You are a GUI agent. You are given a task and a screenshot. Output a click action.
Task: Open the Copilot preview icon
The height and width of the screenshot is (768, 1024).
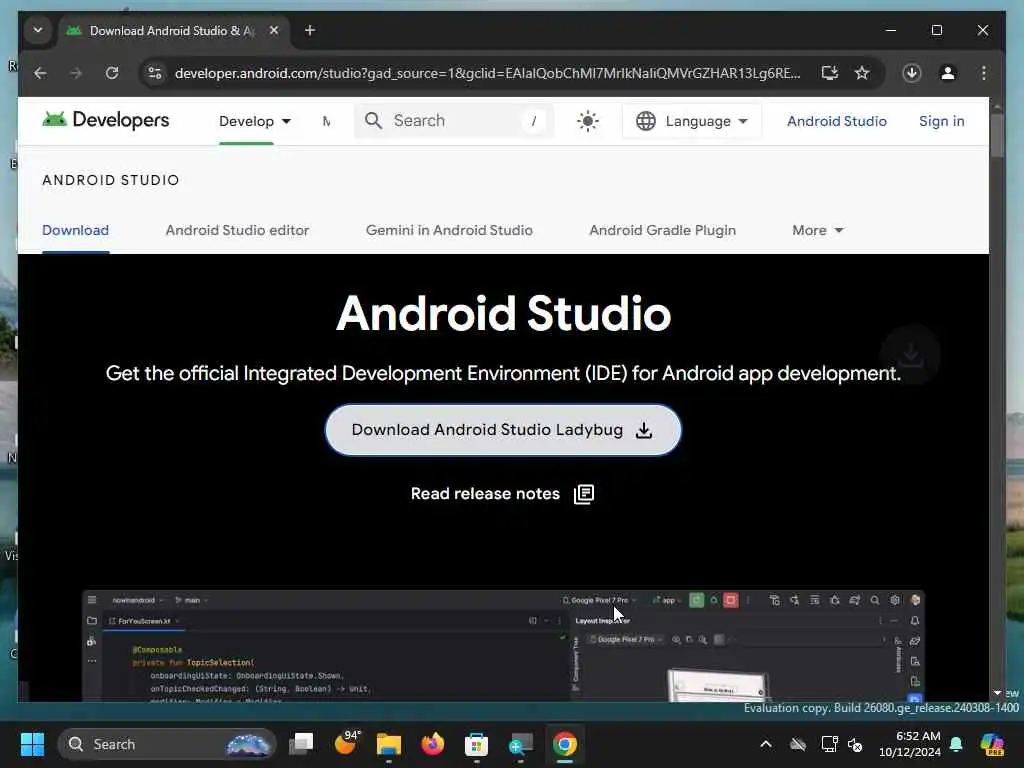[x=992, y=744]
